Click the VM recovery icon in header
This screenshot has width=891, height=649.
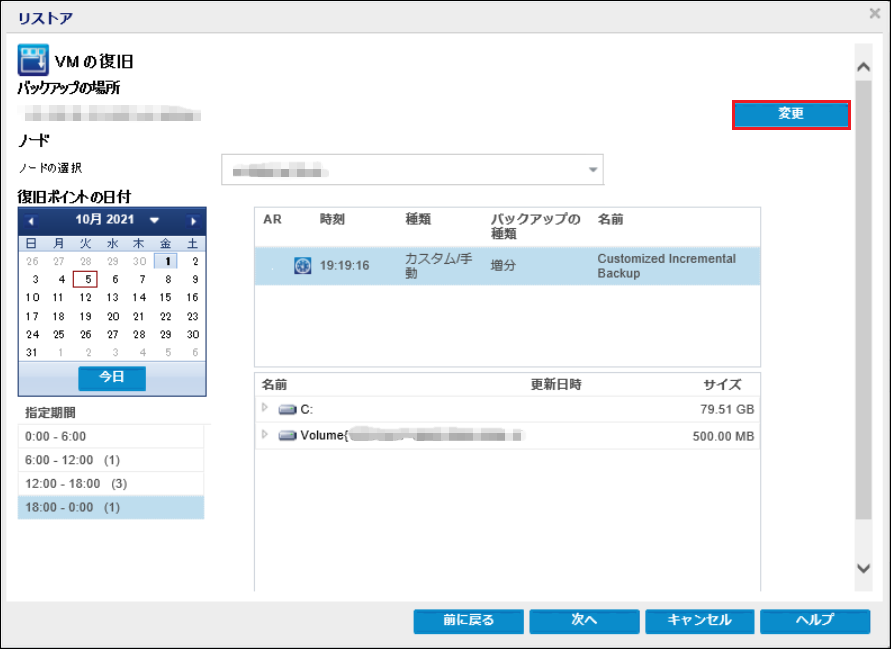click(x=33, y=60)
